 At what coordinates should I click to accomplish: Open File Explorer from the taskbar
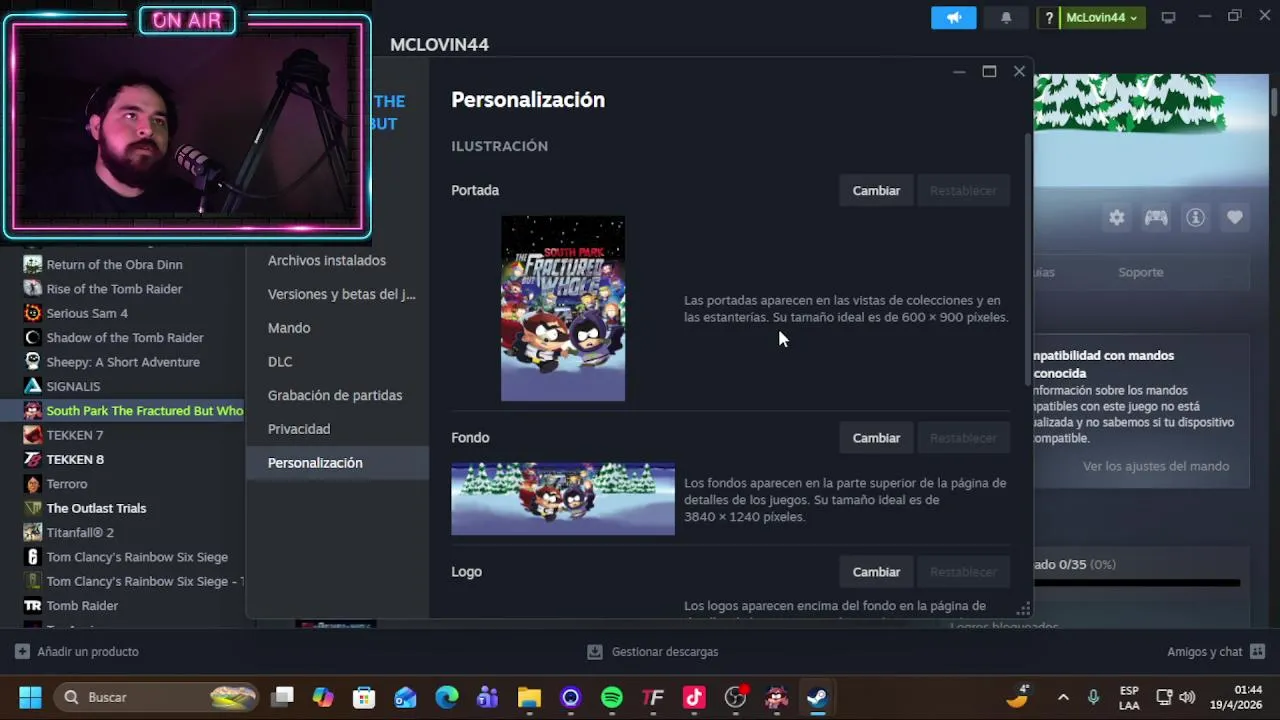tap(529, 697)
